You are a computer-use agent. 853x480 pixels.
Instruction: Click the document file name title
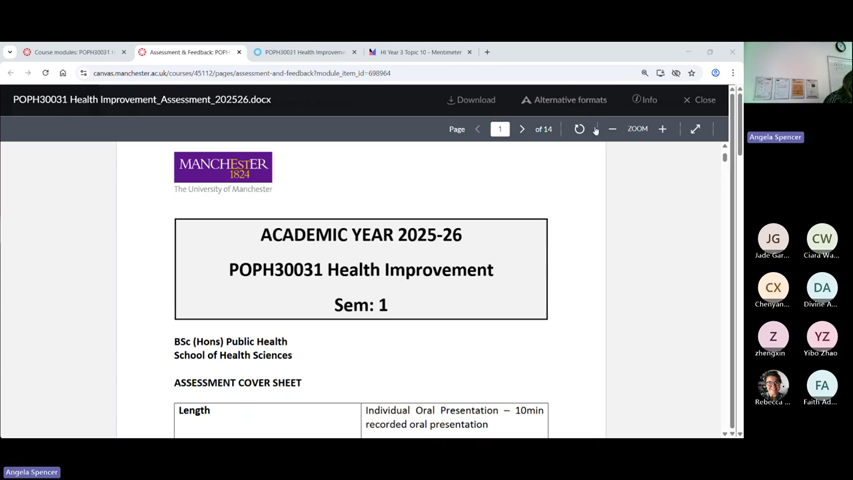pyautogui.click(x=142, y=100)
